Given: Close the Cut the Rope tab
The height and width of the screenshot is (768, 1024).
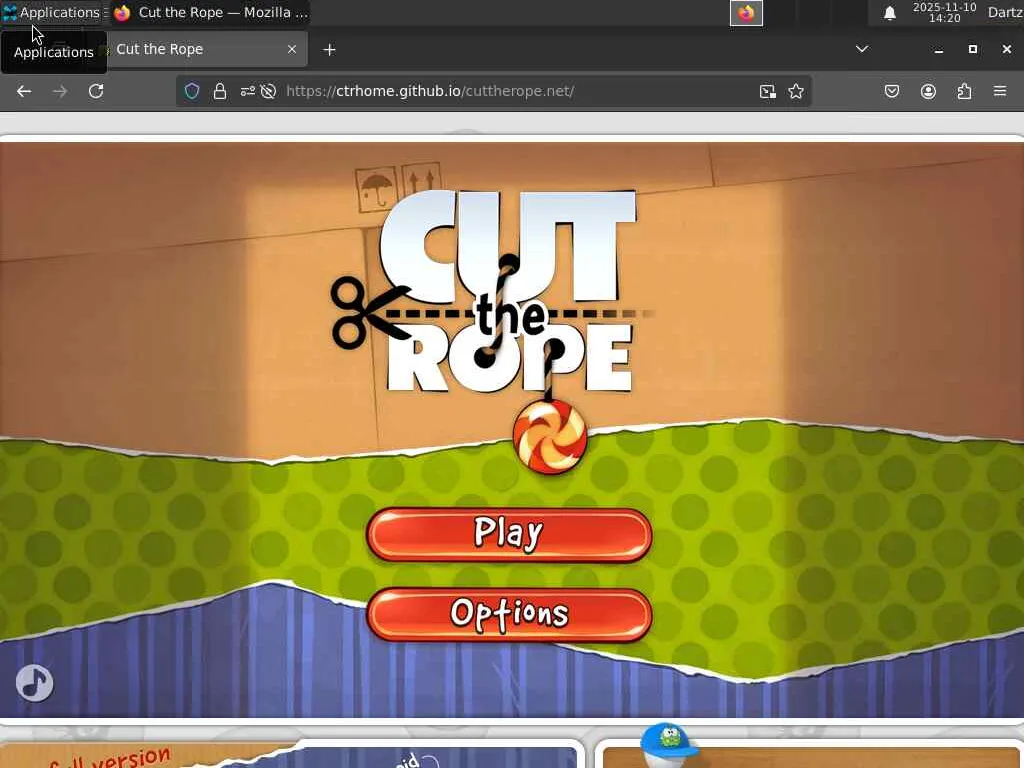Looking at the screenshot, I should click(x=292, y=50).
